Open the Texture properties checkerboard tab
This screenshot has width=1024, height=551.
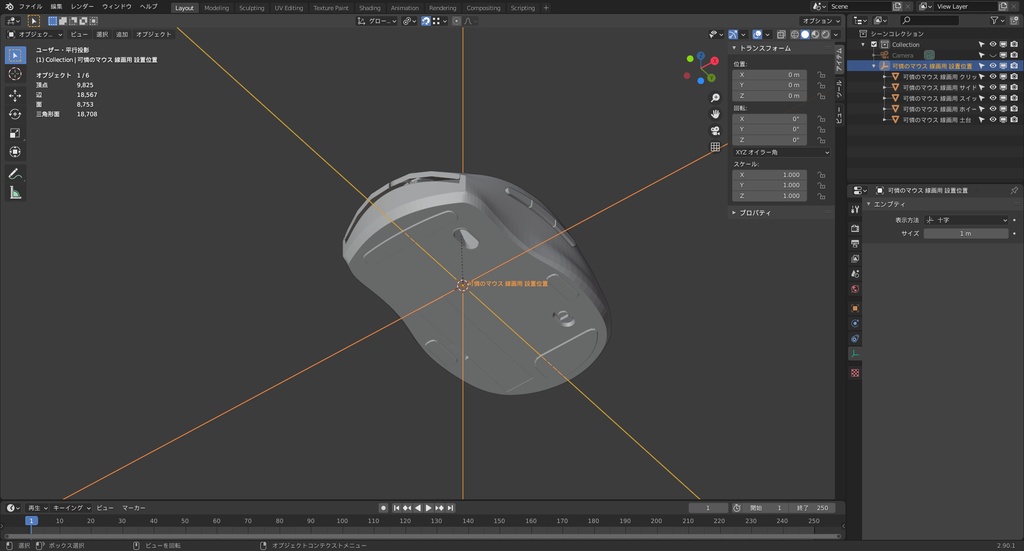[855, 373]
